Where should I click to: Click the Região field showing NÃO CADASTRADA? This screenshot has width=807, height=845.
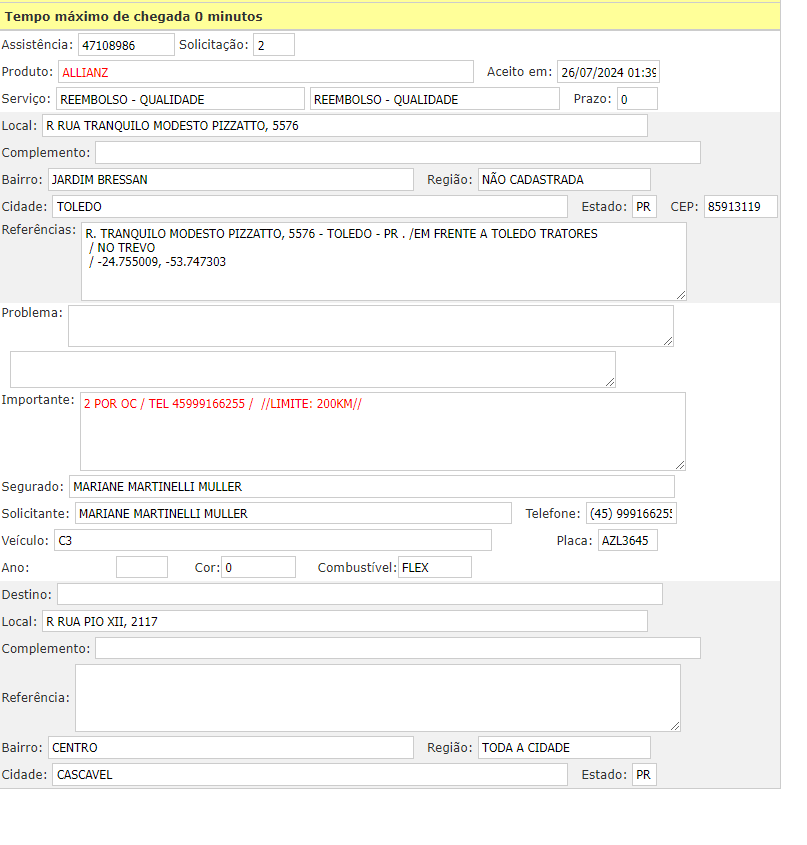pos(564,180)
